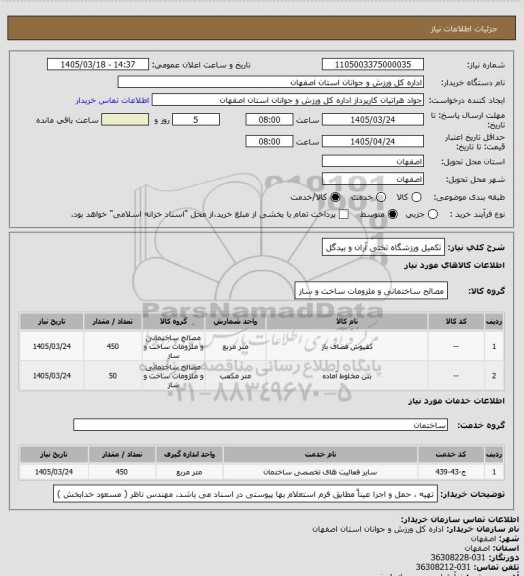
Task: Open the اطلاعات تماس خریدار link
Action: [x=112, y=100]
